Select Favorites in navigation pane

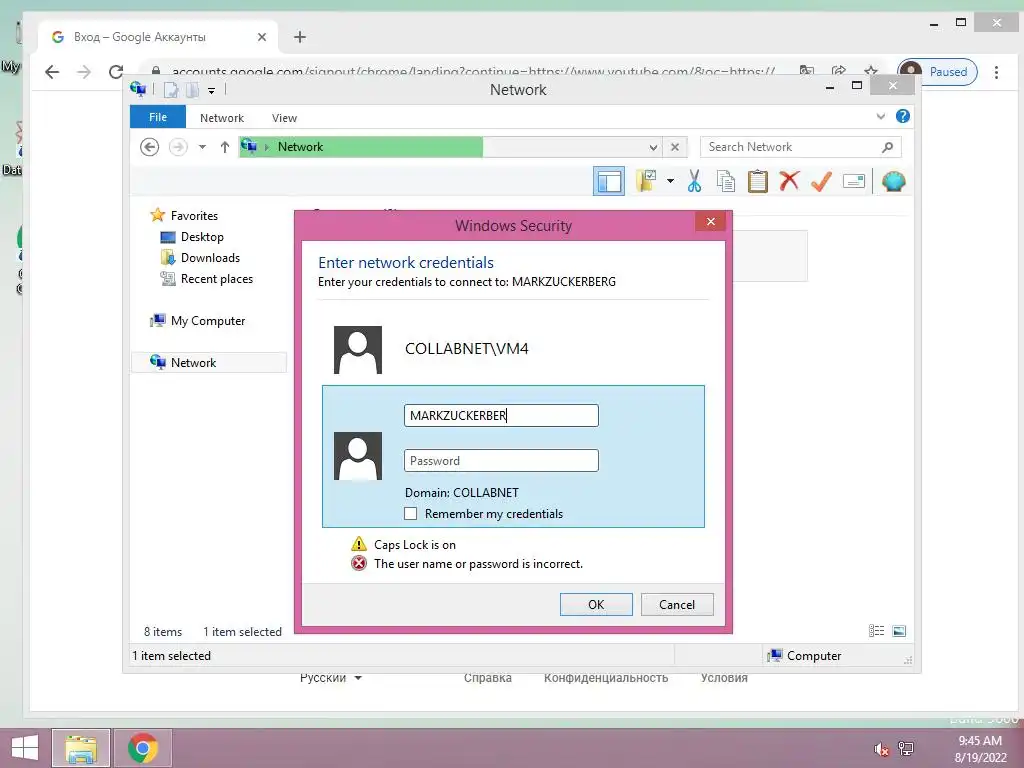click(x=194, y=216)
